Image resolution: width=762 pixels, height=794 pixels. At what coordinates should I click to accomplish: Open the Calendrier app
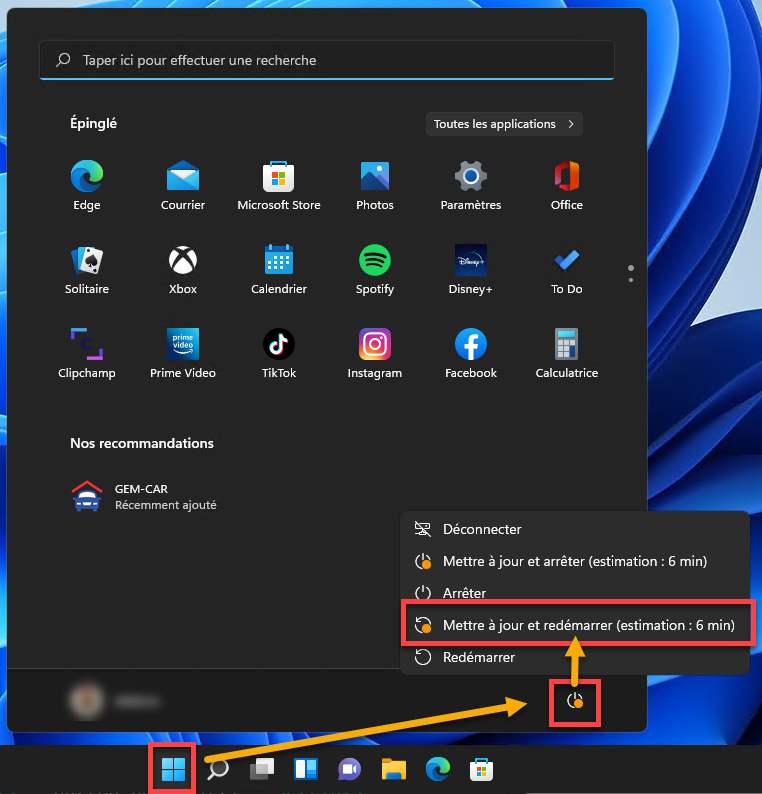click(x=278, y=269)
